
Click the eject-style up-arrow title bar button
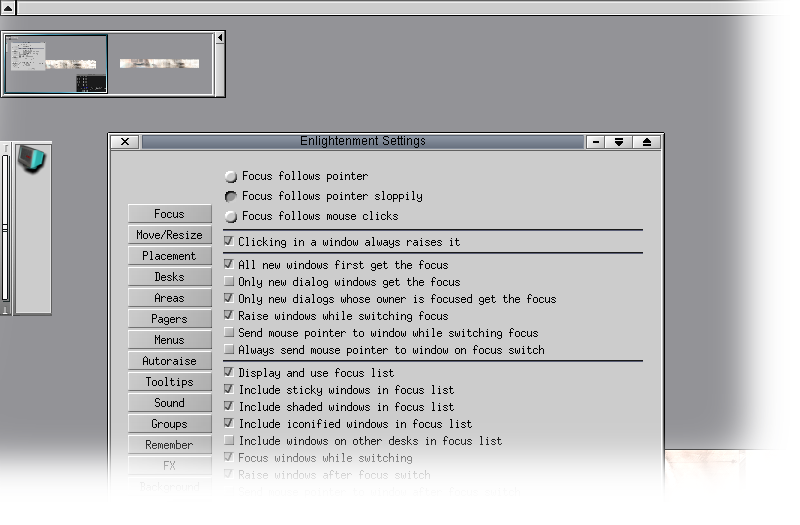point(647,142)
